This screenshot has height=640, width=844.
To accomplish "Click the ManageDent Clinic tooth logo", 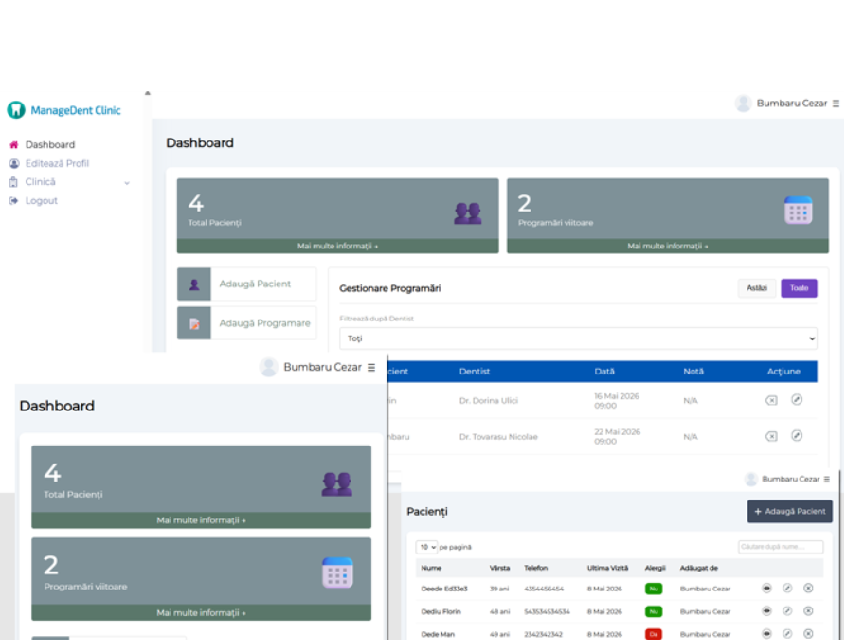I will pos(16,110).
